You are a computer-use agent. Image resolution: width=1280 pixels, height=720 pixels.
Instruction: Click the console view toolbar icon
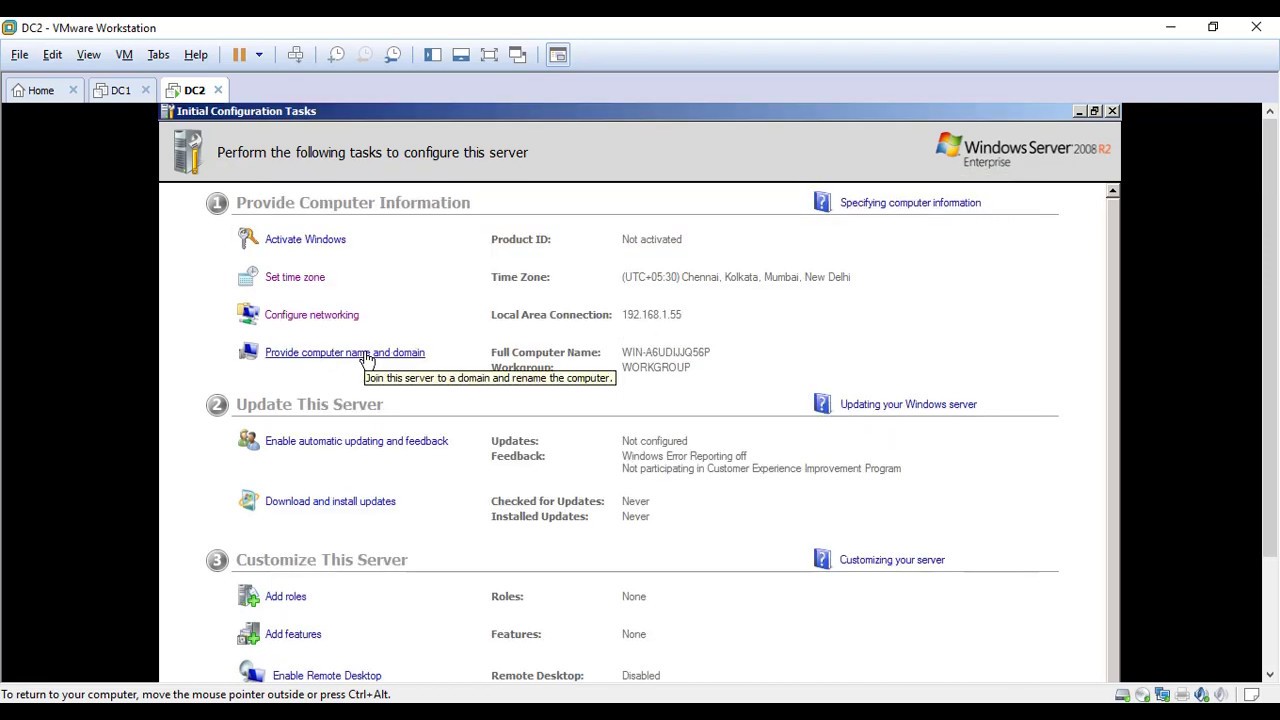(x=558, y=55)
